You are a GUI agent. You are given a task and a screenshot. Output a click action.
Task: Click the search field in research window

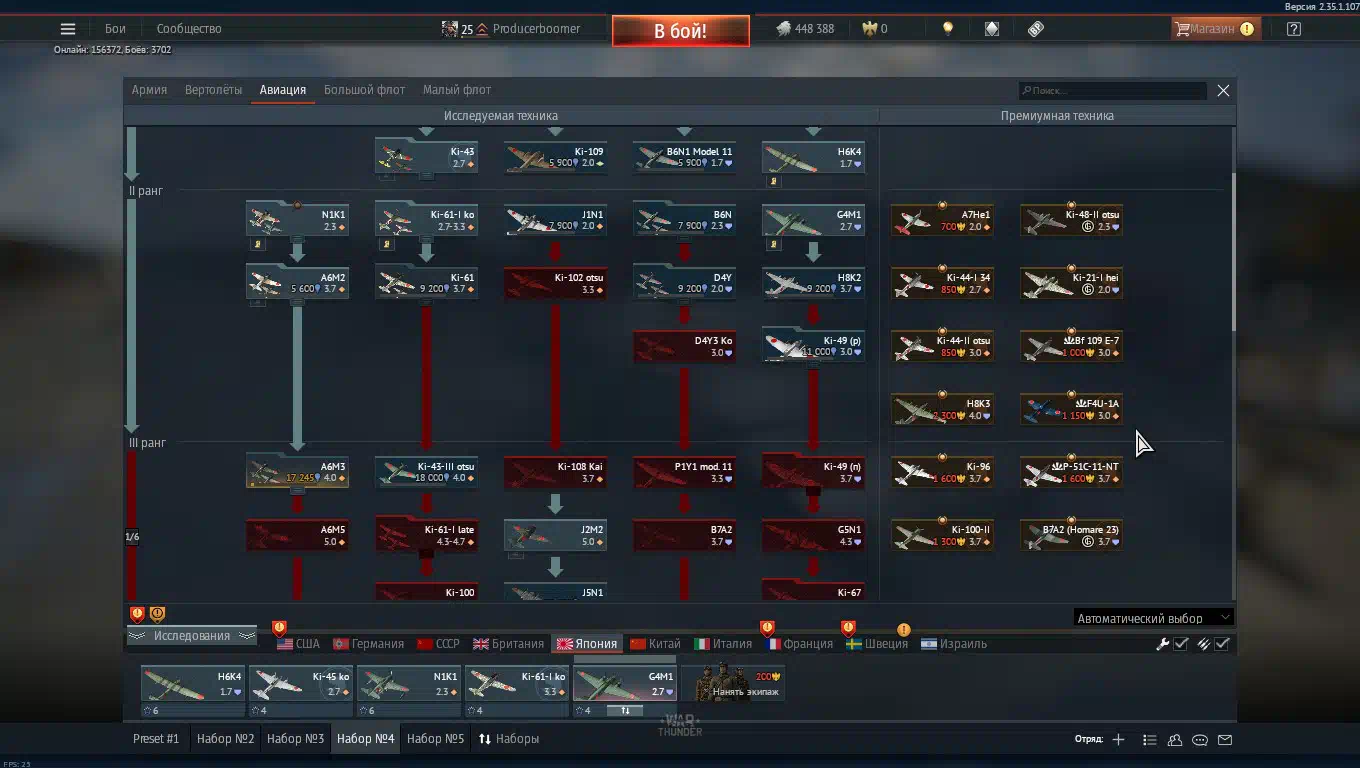pos(1112,91)
